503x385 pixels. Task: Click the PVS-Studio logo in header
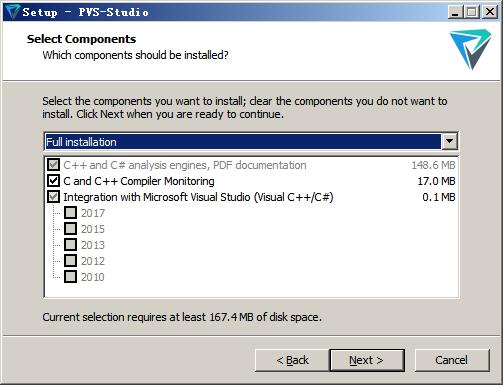(x=471, y=49)
